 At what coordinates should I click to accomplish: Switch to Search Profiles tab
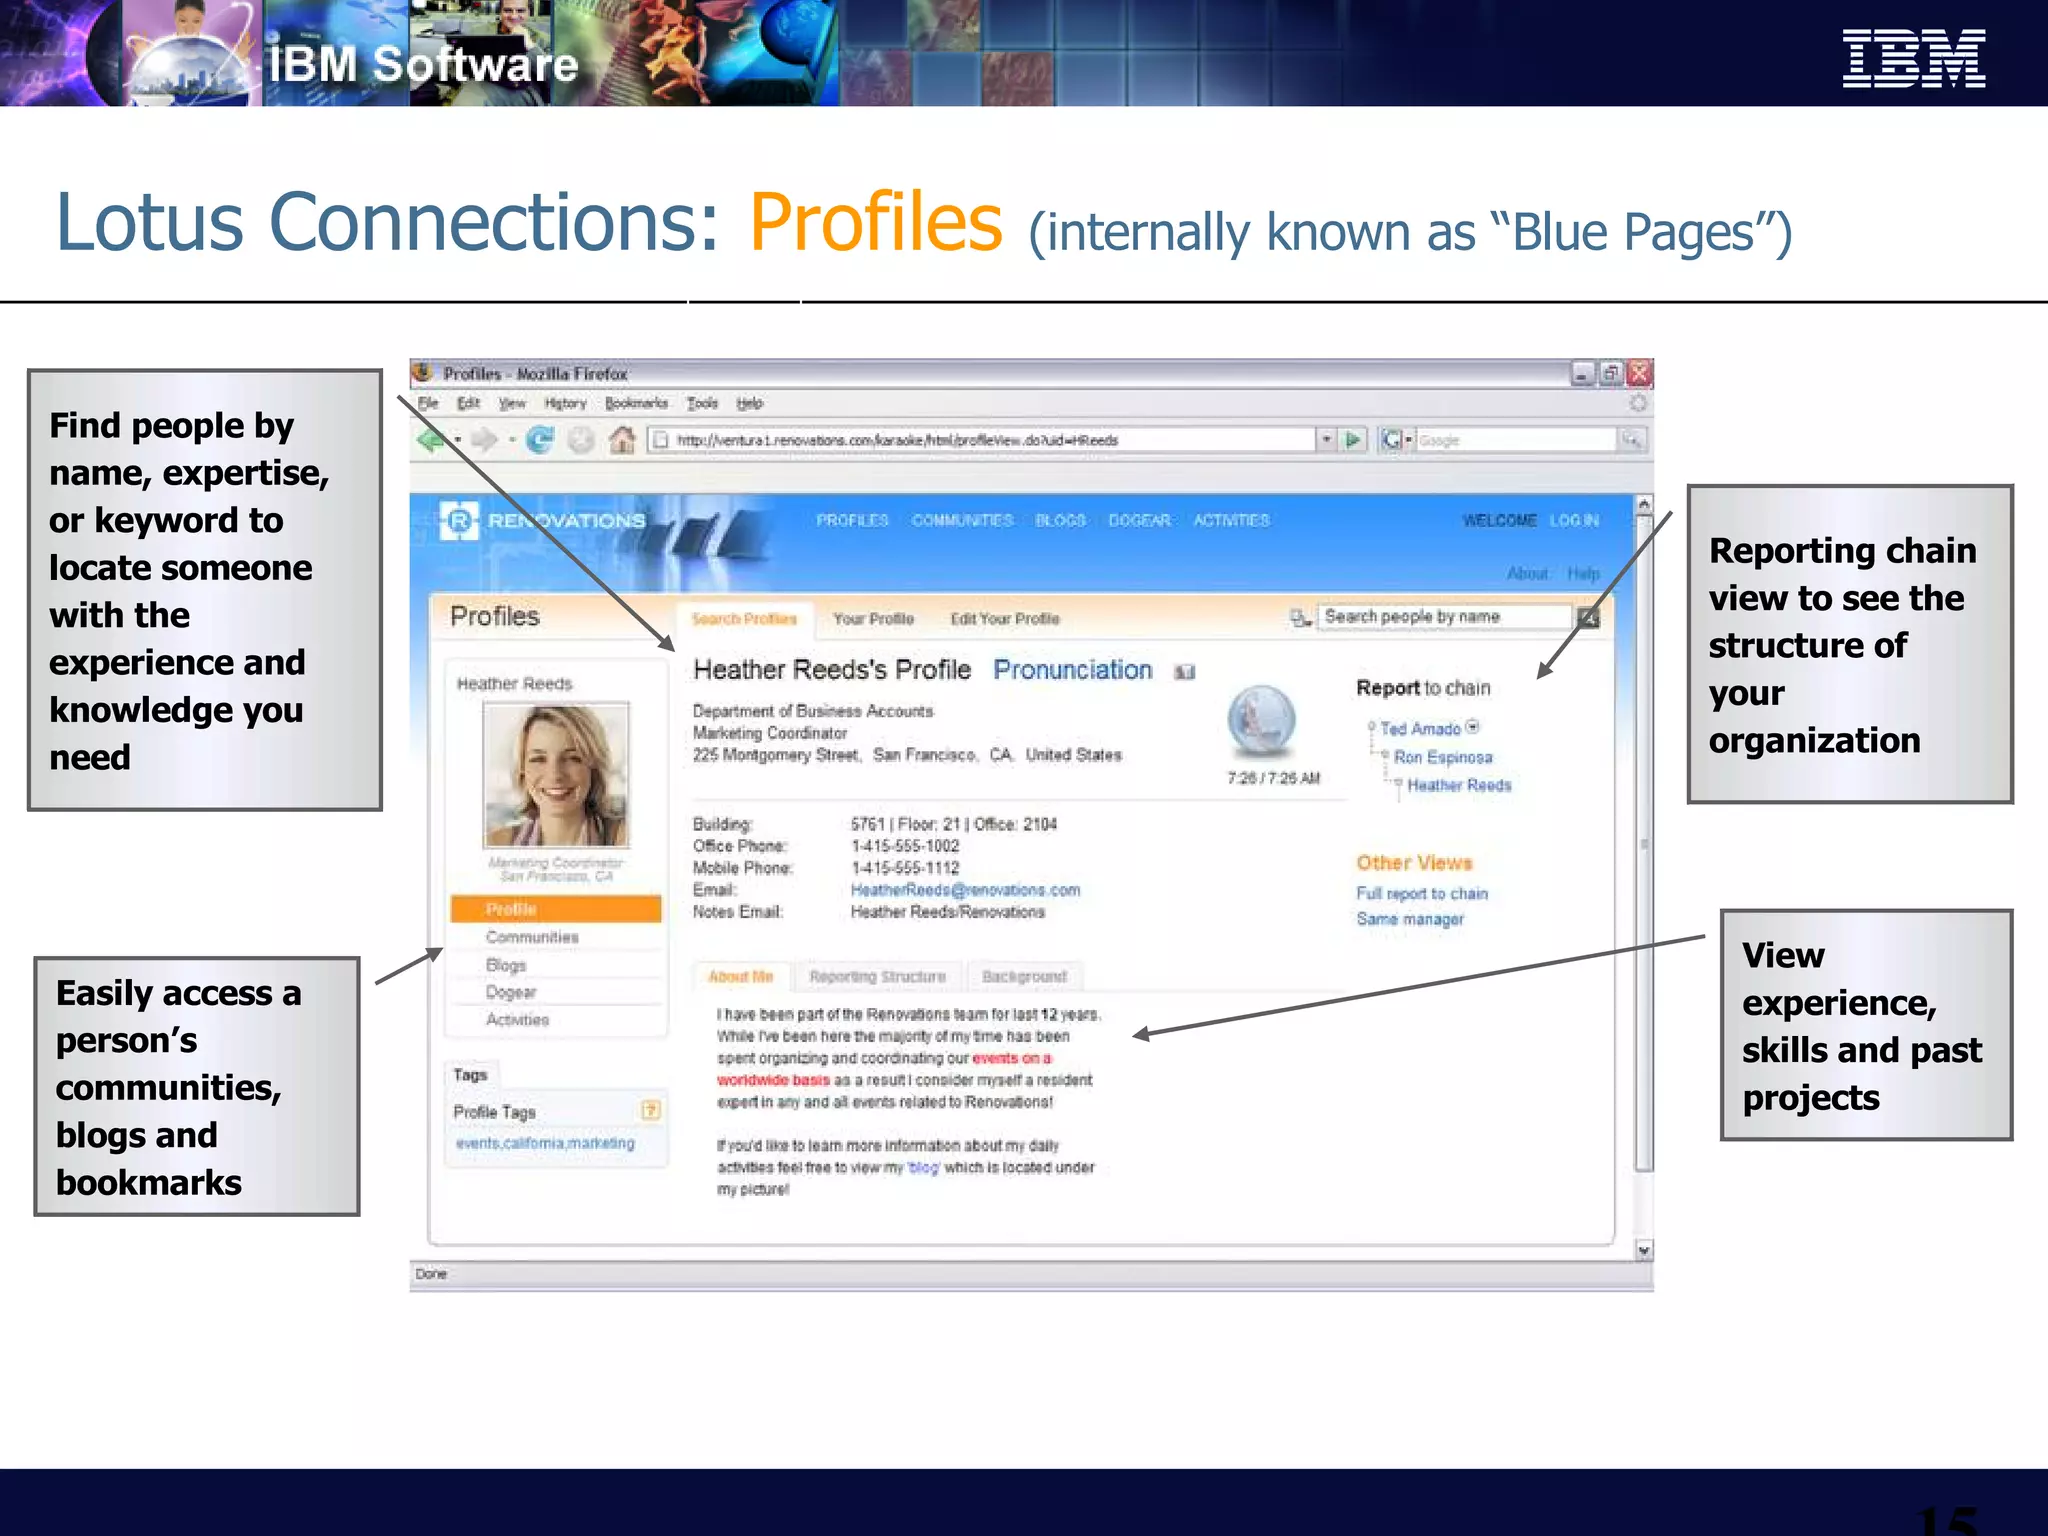[744, 619]
